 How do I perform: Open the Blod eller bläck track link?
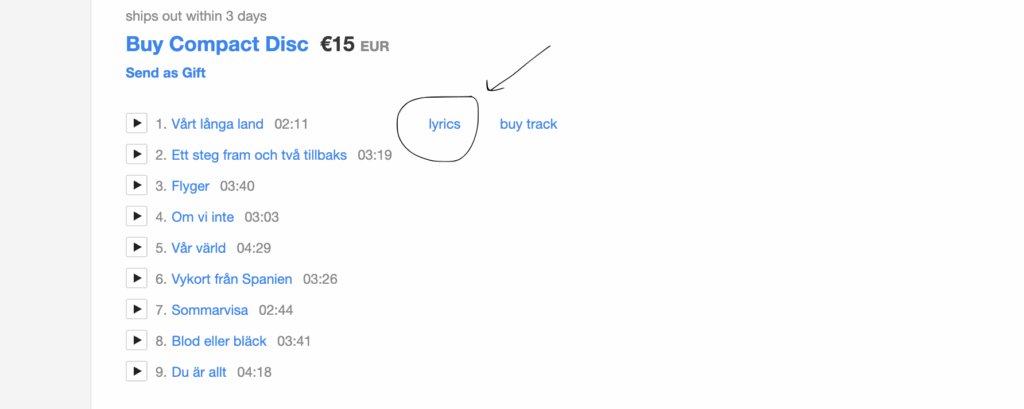pyautogui.click(x=219, y=341)
